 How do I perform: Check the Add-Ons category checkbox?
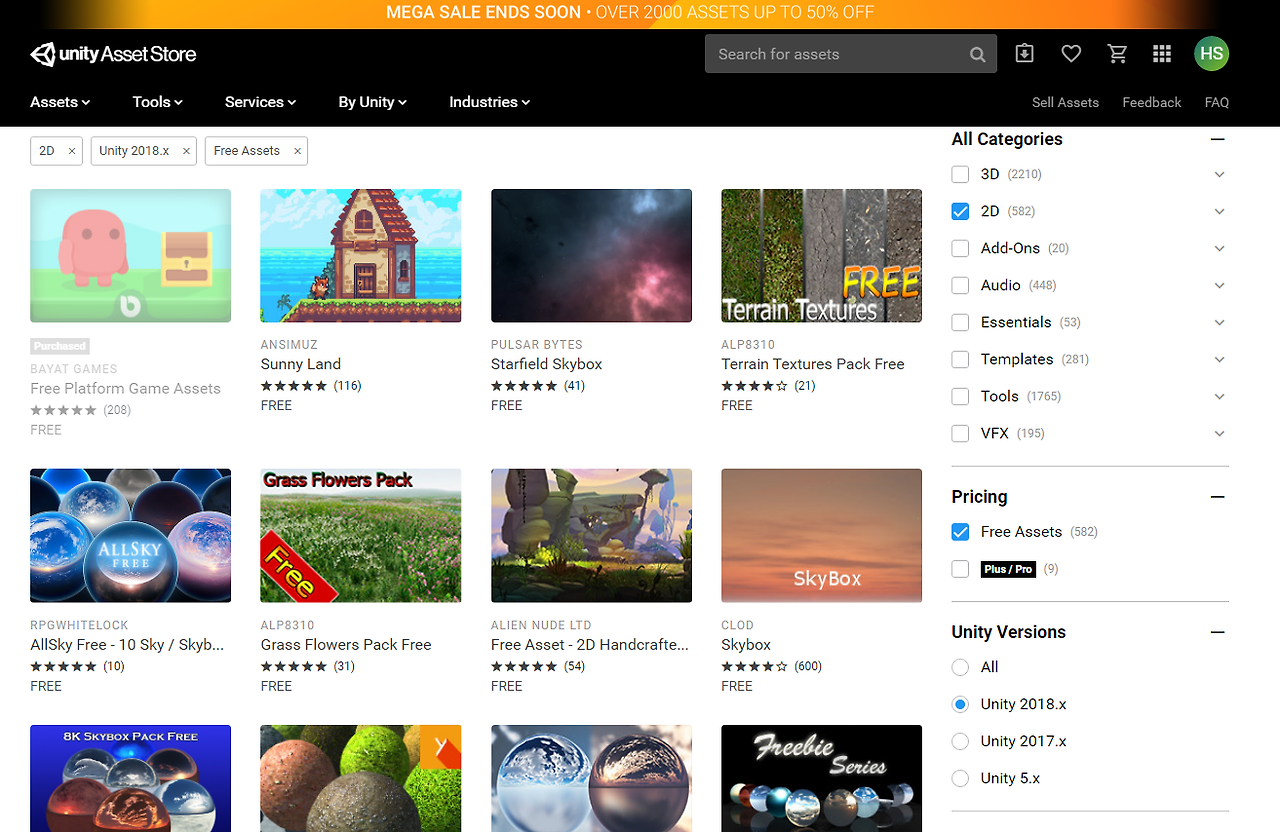[960, 248]
